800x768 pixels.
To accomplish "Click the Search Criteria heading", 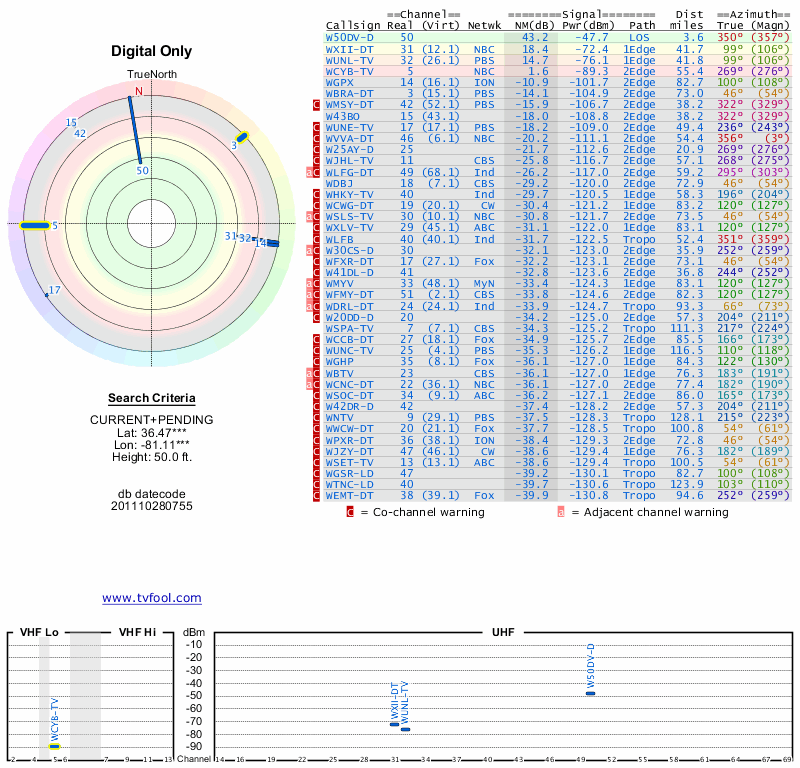I will point(151,398).
